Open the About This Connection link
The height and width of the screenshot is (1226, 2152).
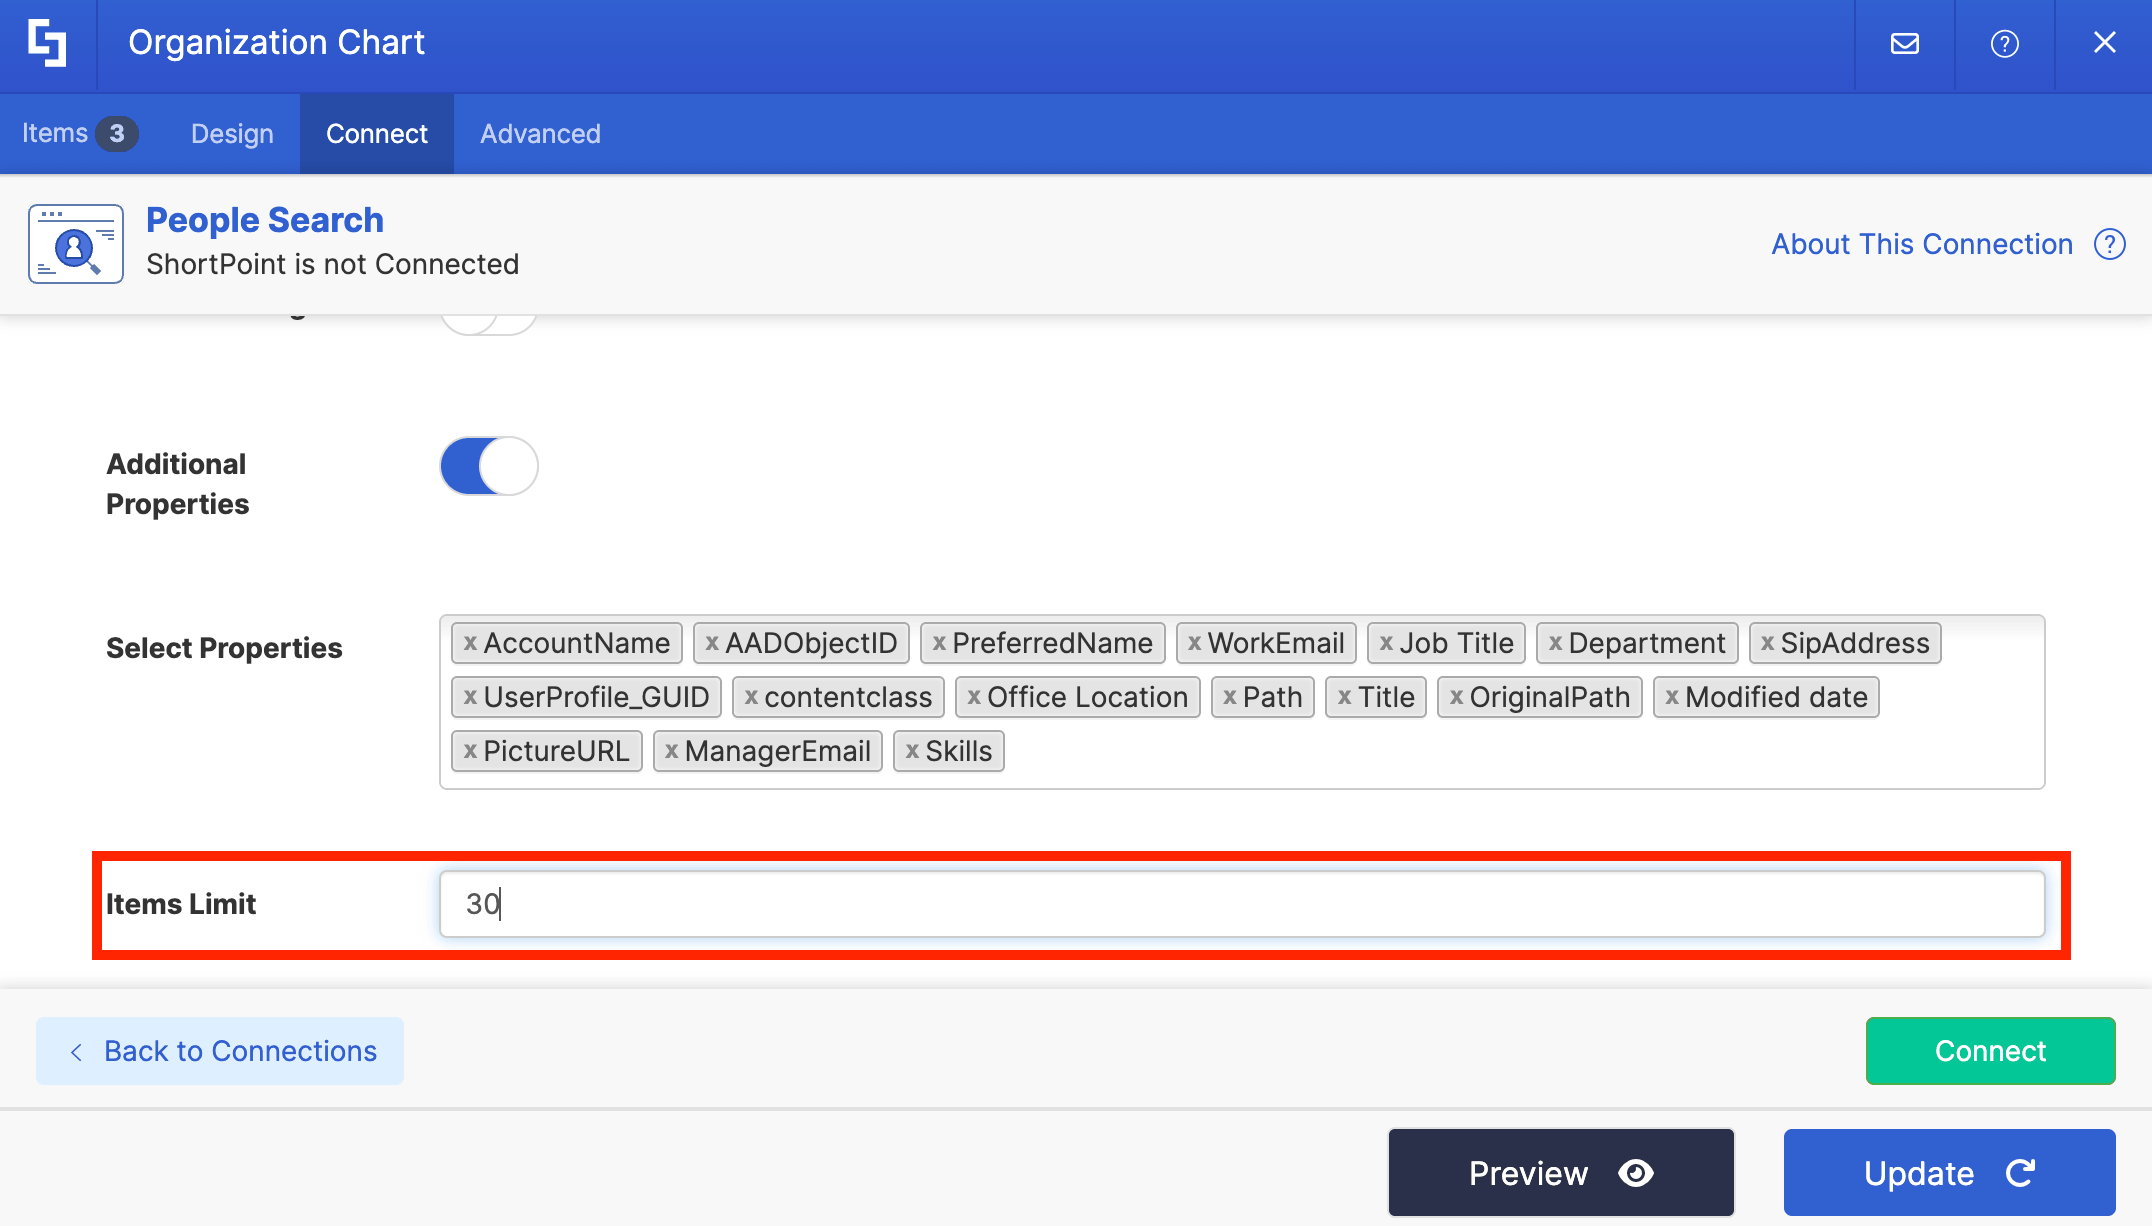(x=1922, y=244)
